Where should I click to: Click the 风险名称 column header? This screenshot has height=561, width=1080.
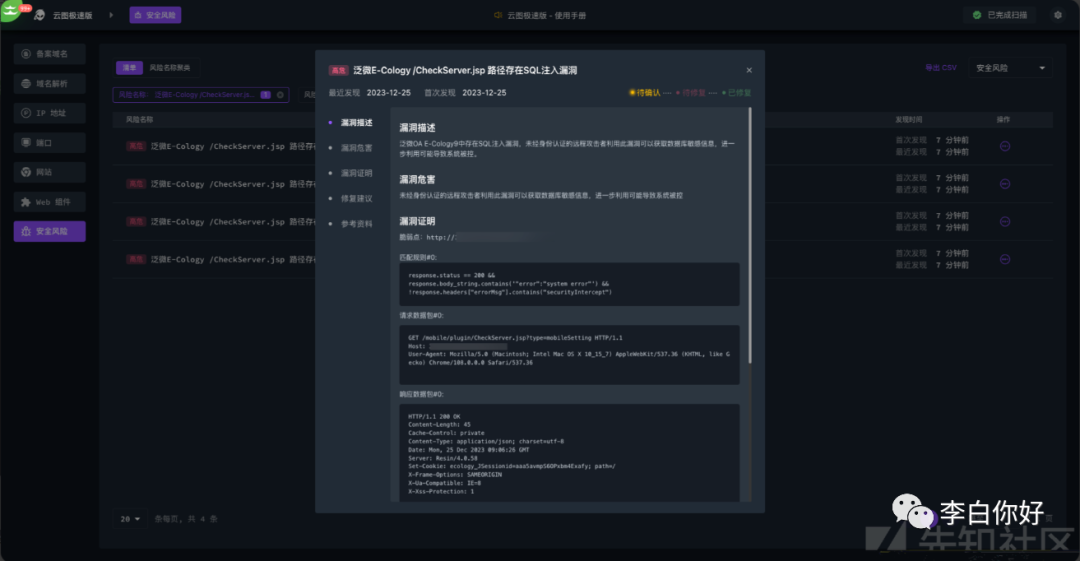(139, 119)
